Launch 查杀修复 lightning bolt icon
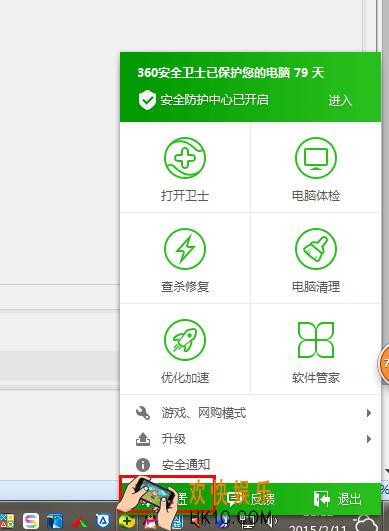Viewport: 389px width, 531px height. click(185, 249)
